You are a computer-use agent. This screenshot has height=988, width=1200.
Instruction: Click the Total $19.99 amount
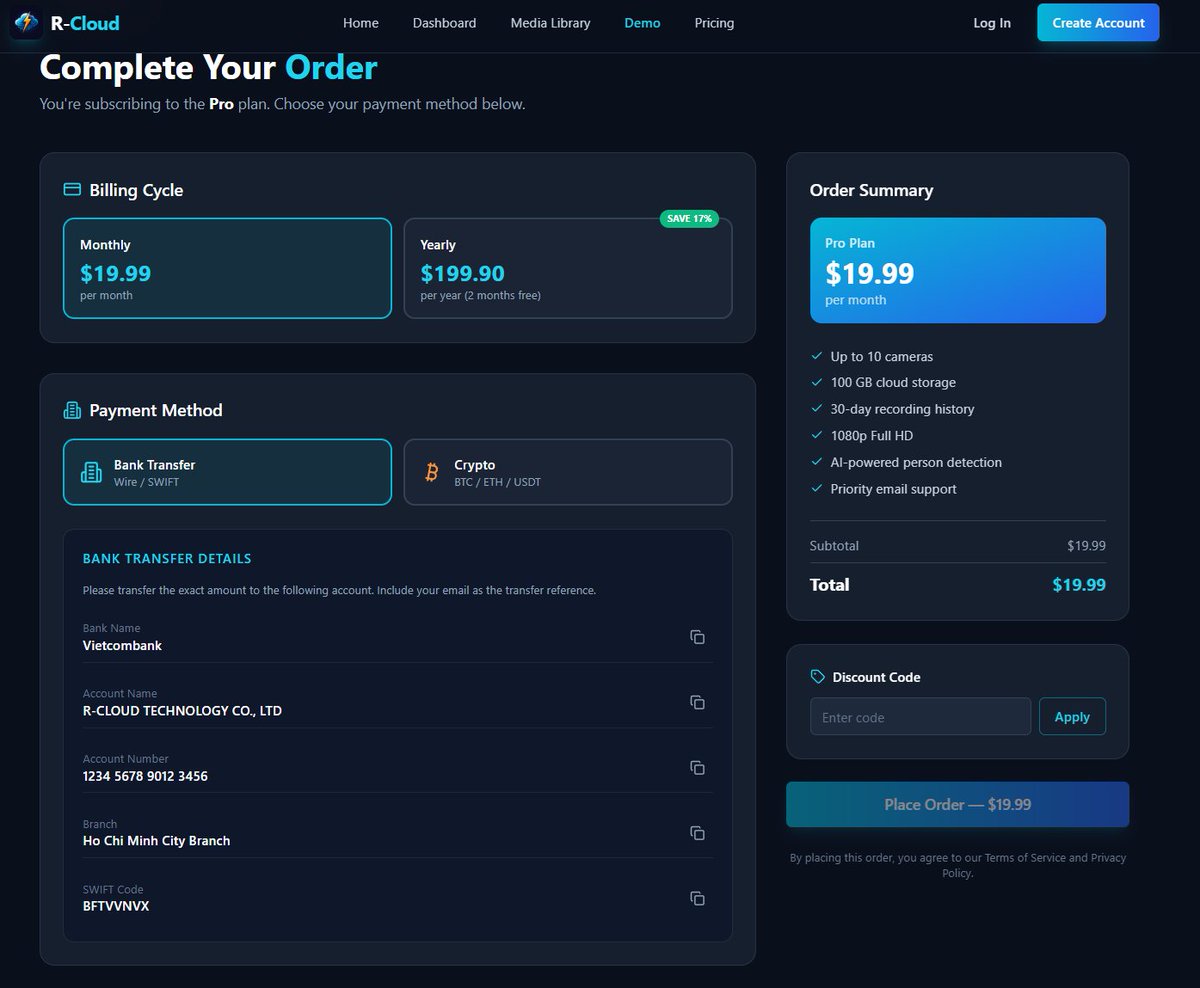[1079, 585]
